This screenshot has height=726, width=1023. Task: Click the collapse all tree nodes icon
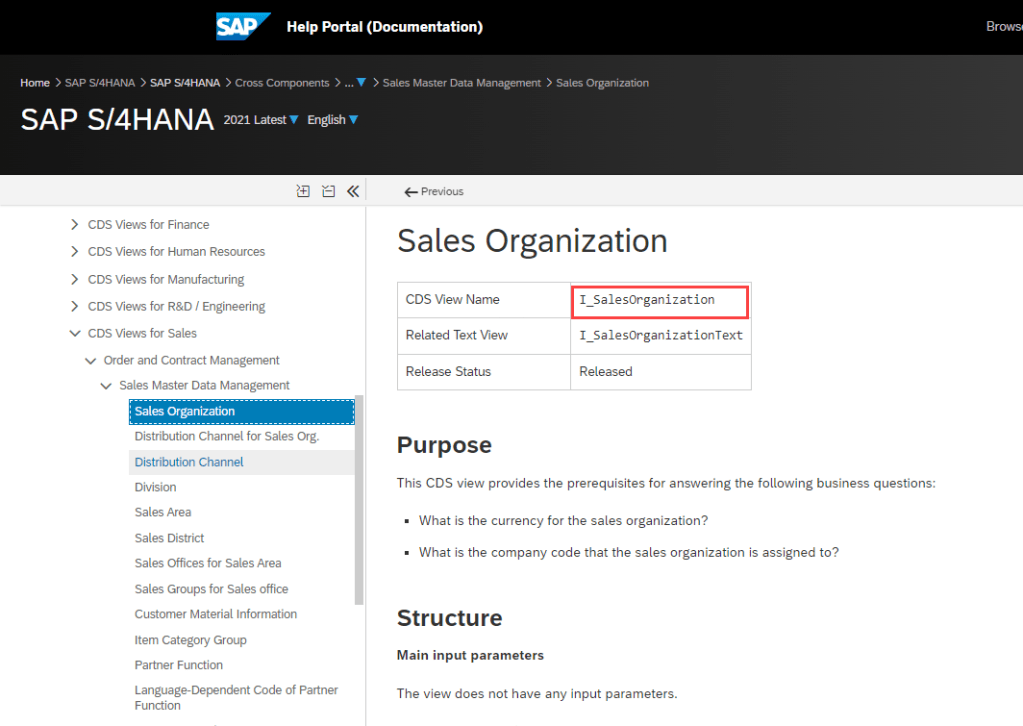click(x=328, y=191)
